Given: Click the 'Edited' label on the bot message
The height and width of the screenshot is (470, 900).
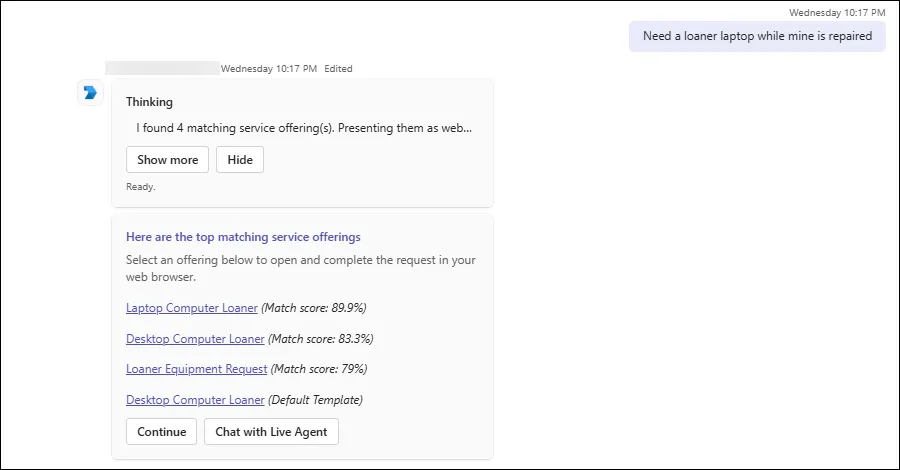Looking at the screenshot, I should (x=338, y=69).
